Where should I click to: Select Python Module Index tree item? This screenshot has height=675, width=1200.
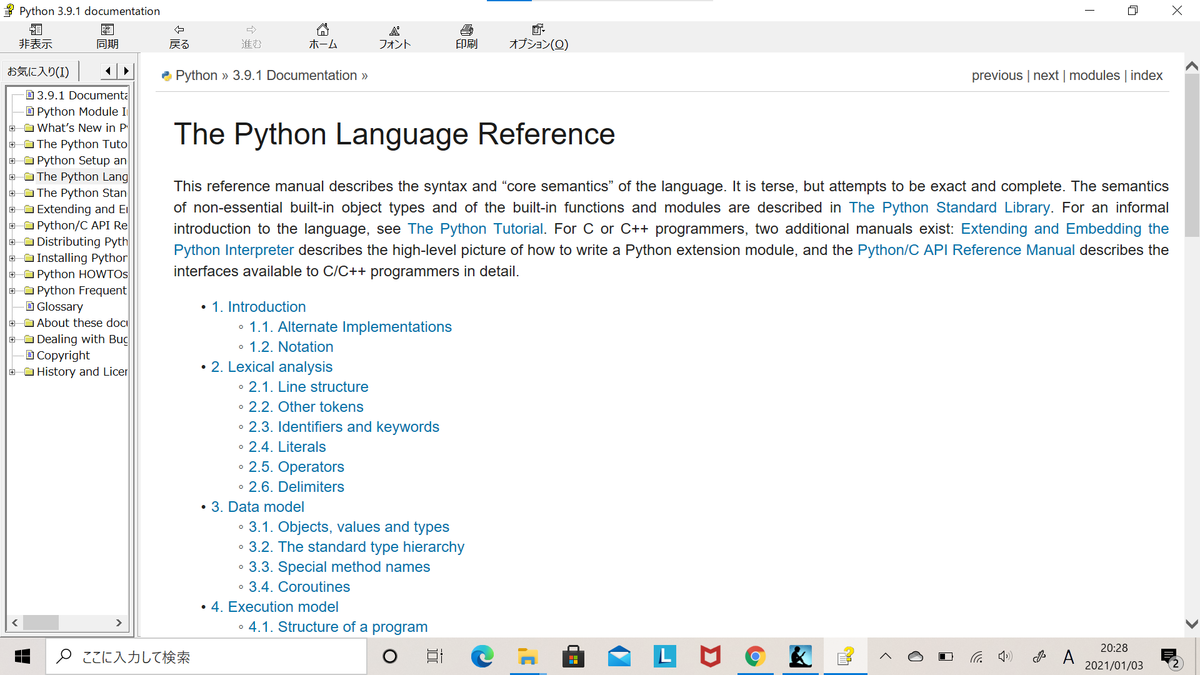coord(82,112)
